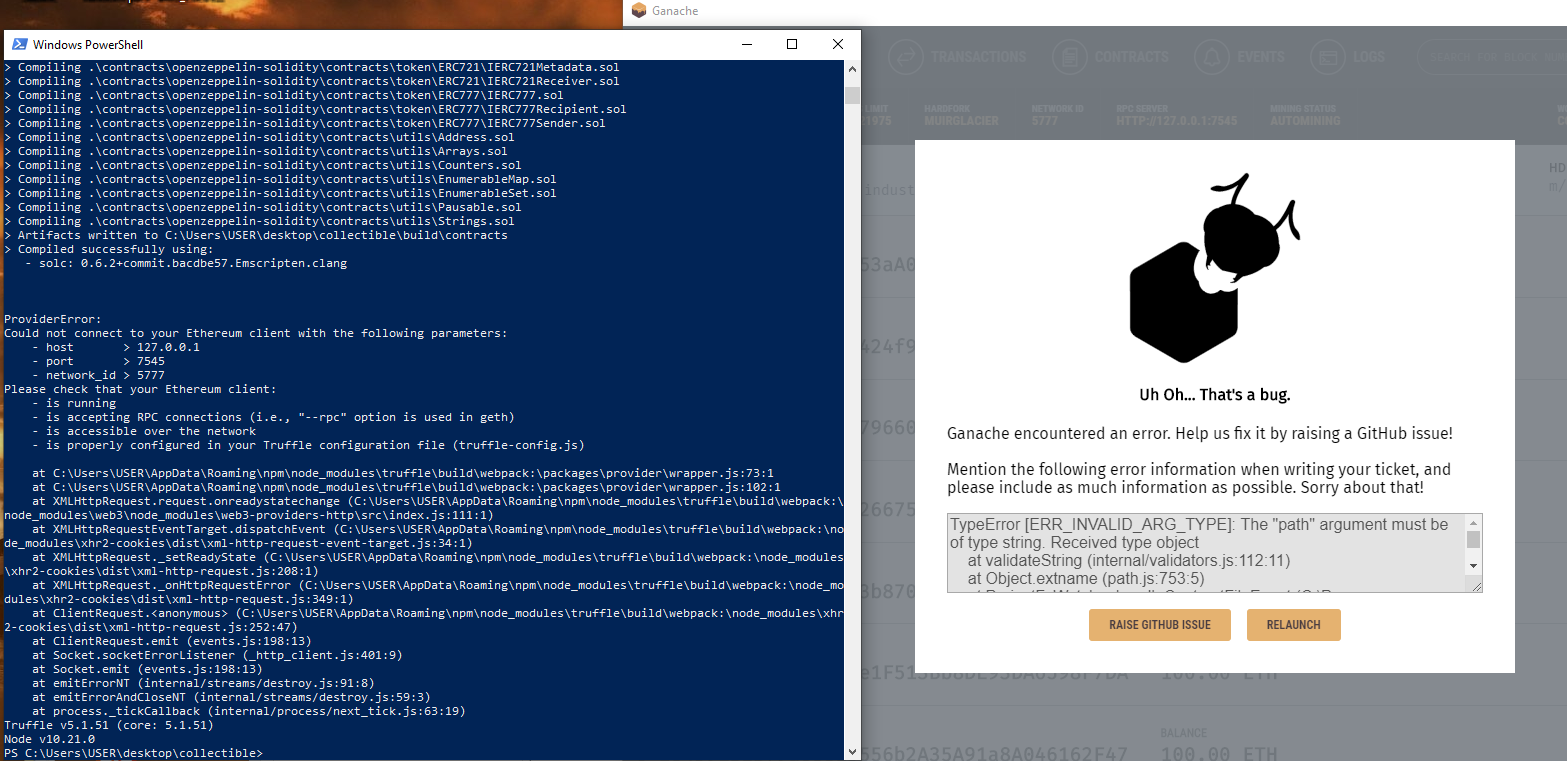
Task: Click inside the TypeError details text box
Action: [x=1206, y=552]
